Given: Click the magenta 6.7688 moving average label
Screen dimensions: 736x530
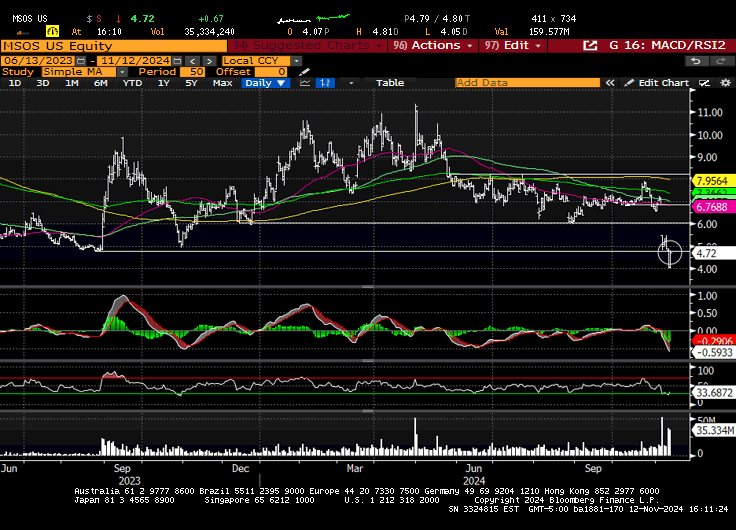Looking at the screenshot, I should point(713,207).
